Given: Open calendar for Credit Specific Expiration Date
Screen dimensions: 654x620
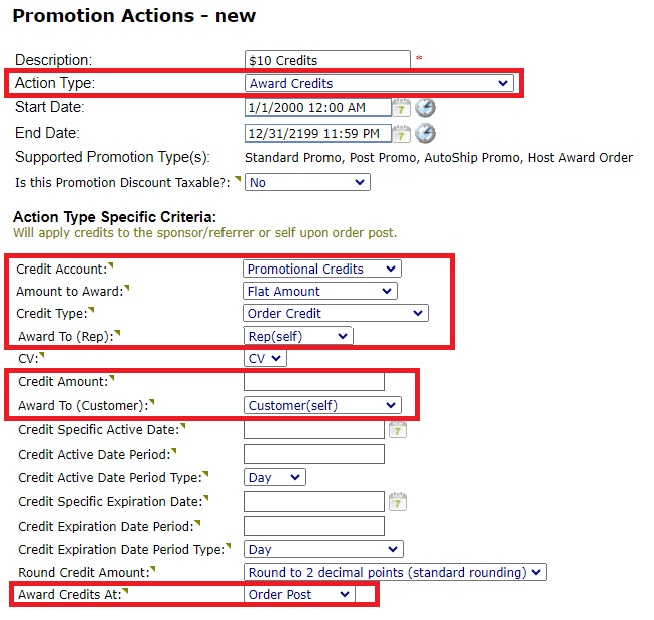Looking at the screenshot, I should pos(397,501).
